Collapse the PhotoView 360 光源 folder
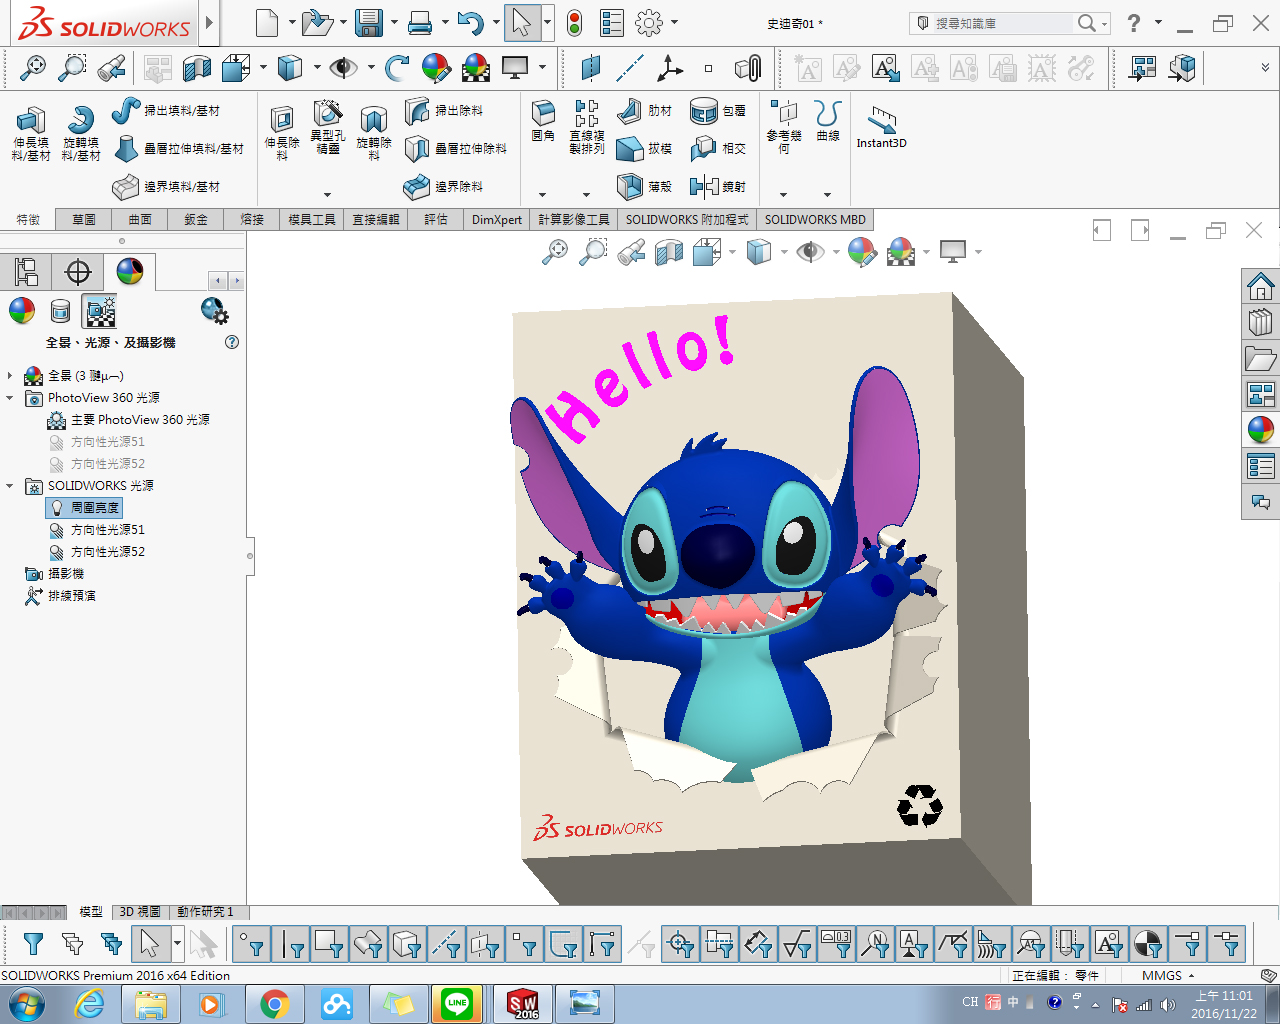 [x=10, y=398]
